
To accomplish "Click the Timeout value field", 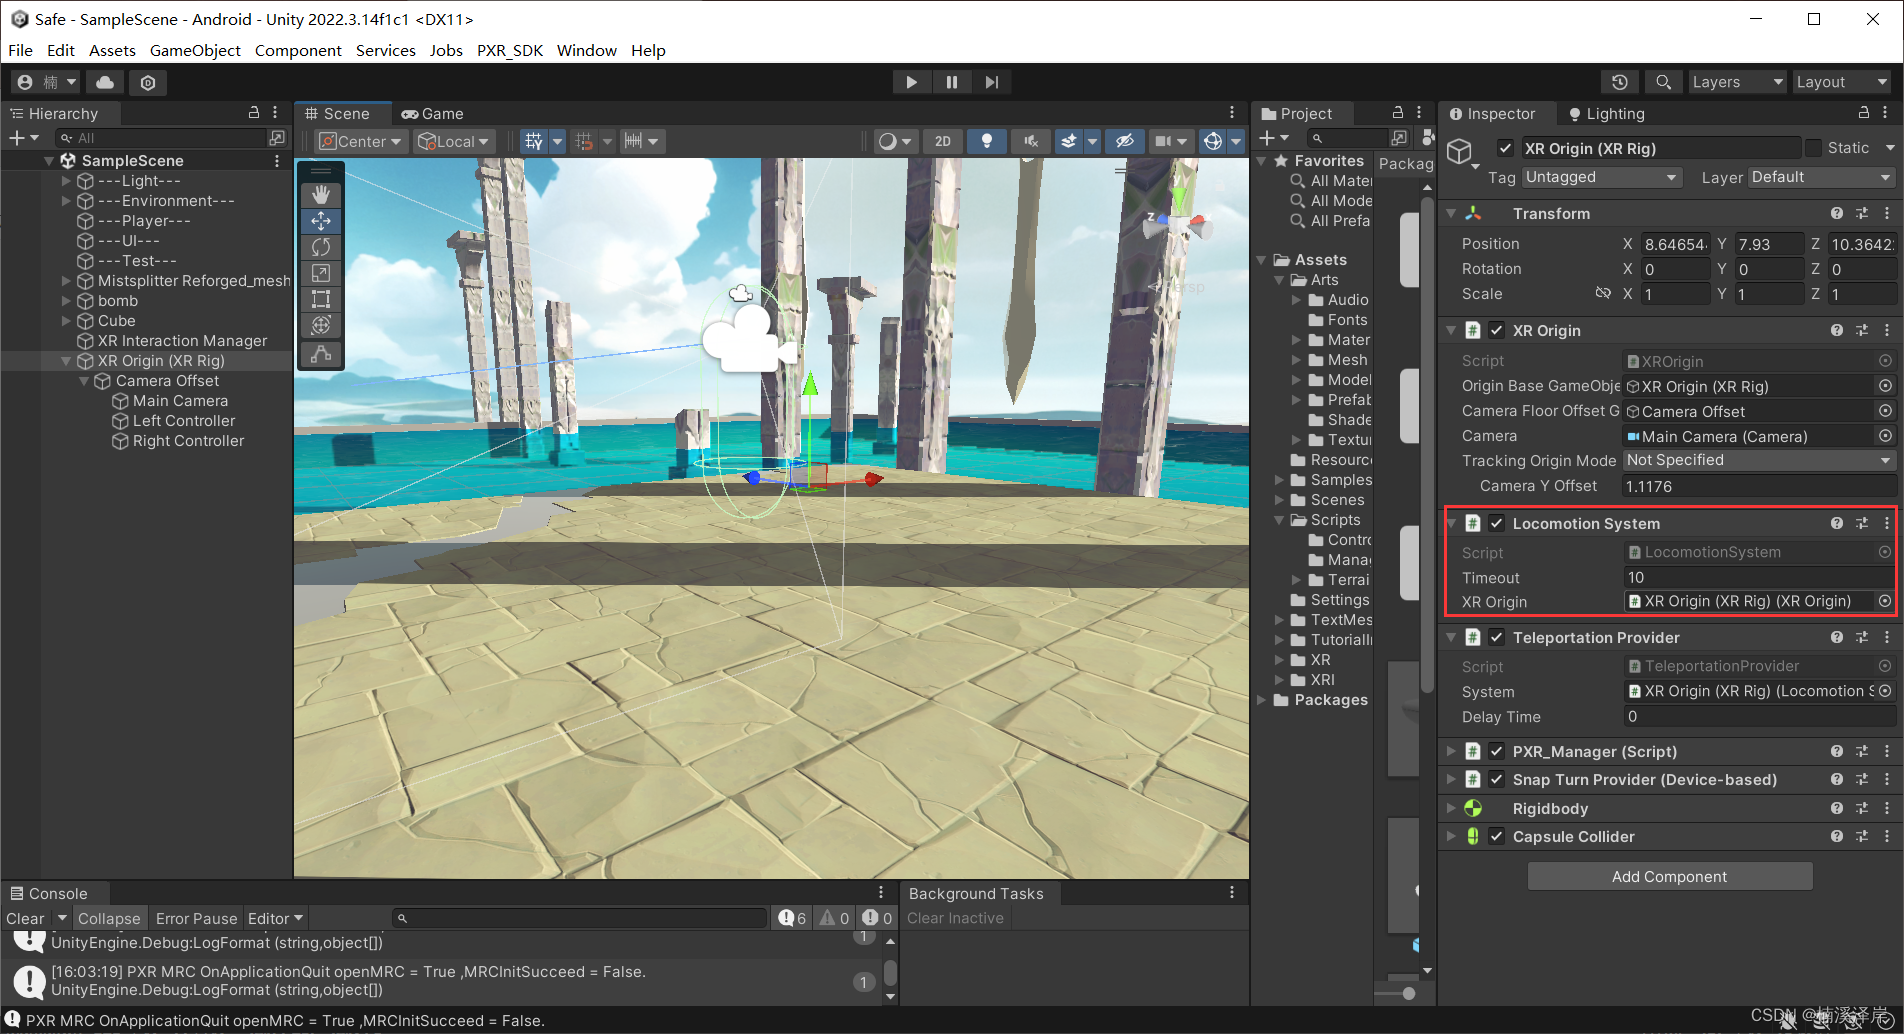I will pyautogui.click(x=1759, y=577).
